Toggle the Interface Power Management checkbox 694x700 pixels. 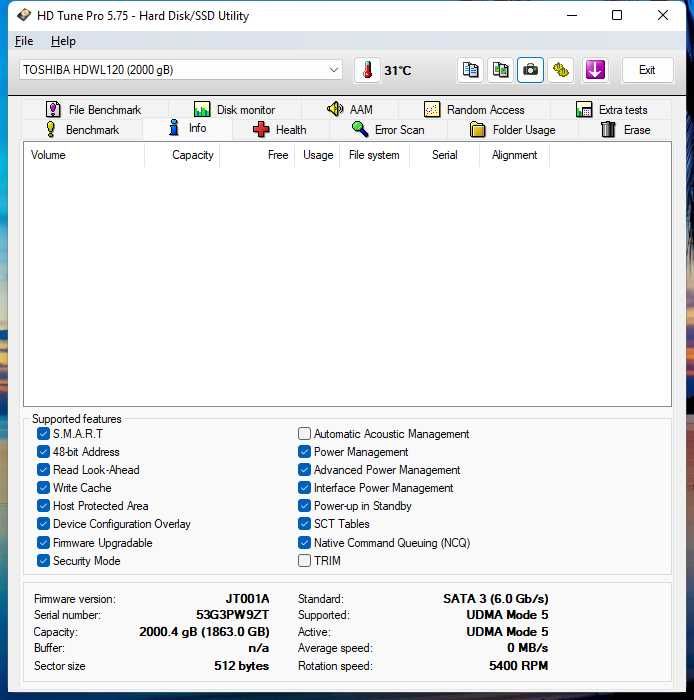click(x=304, y=488)
